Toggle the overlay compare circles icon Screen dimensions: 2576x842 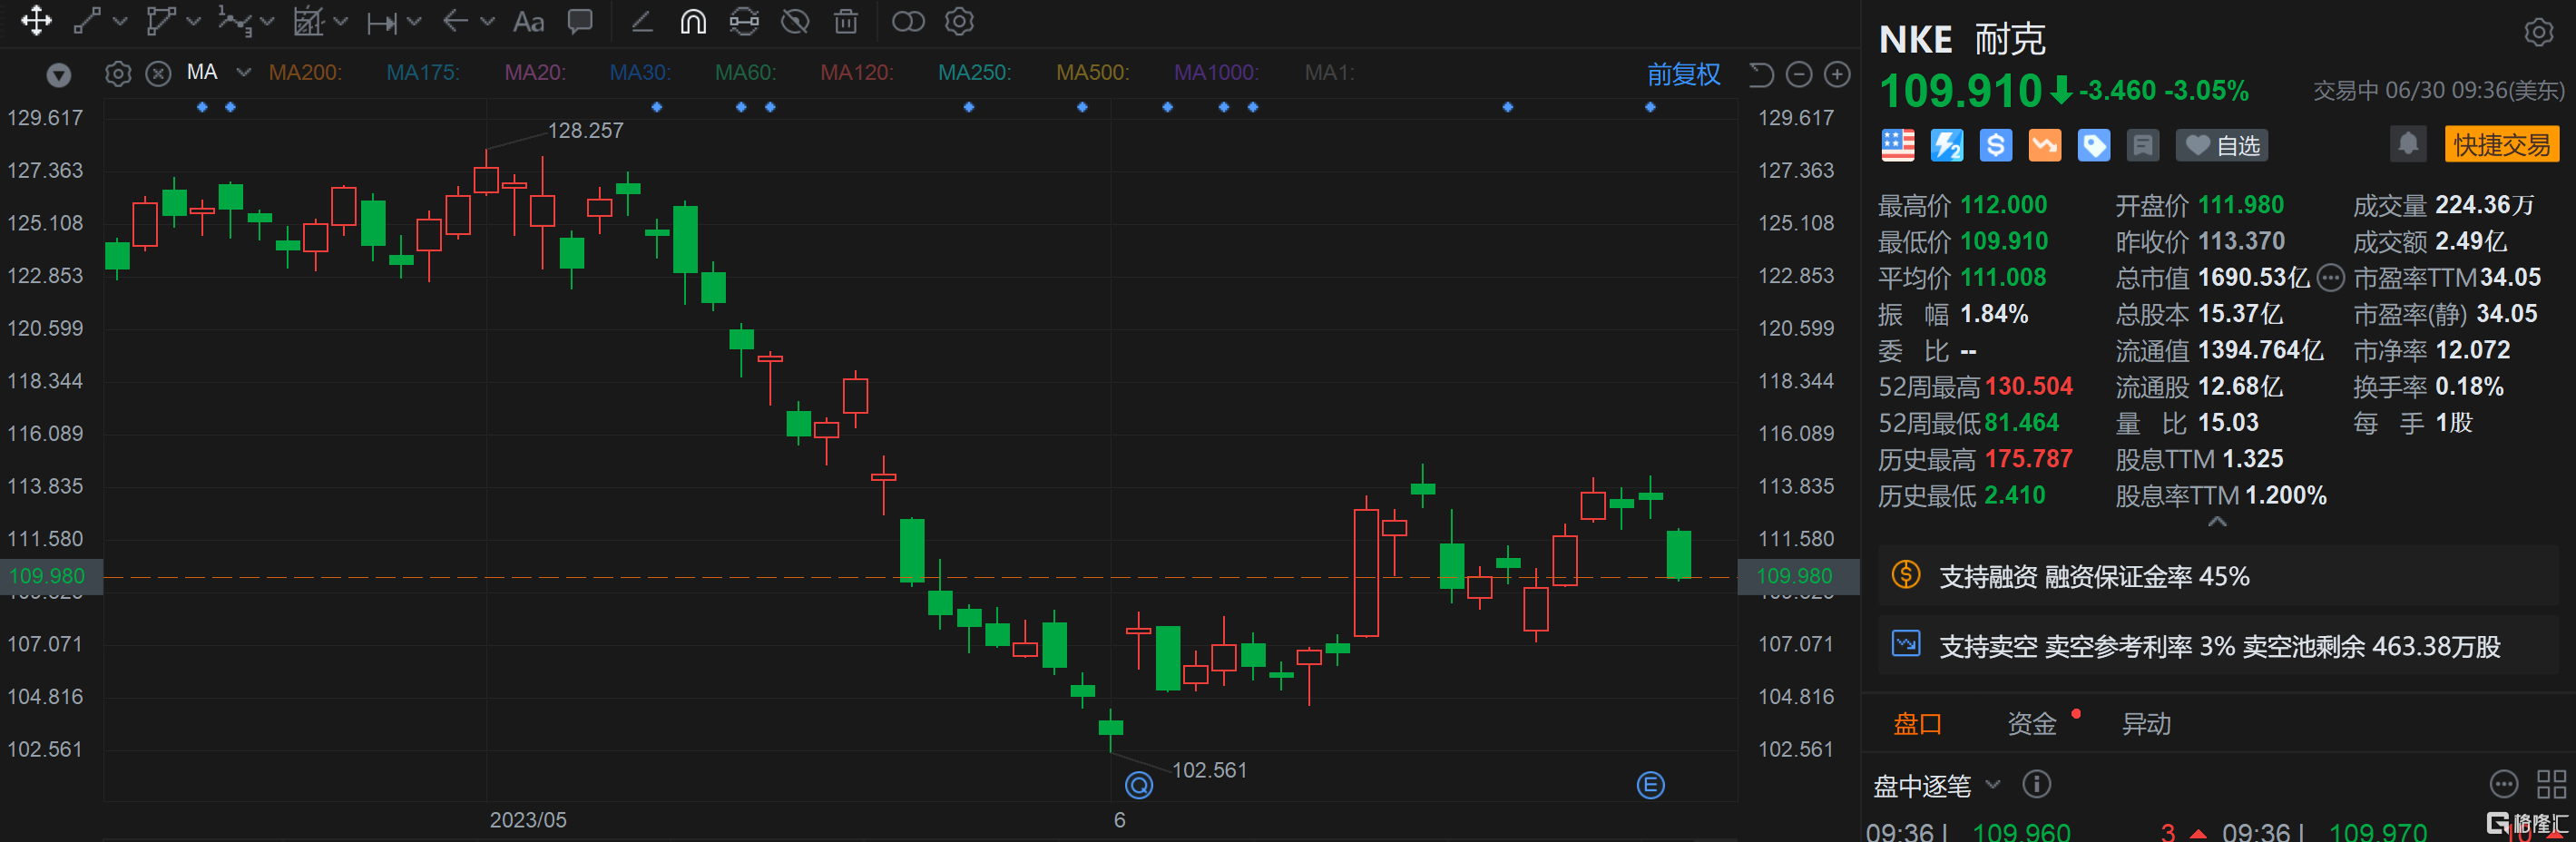click(908, 21)
